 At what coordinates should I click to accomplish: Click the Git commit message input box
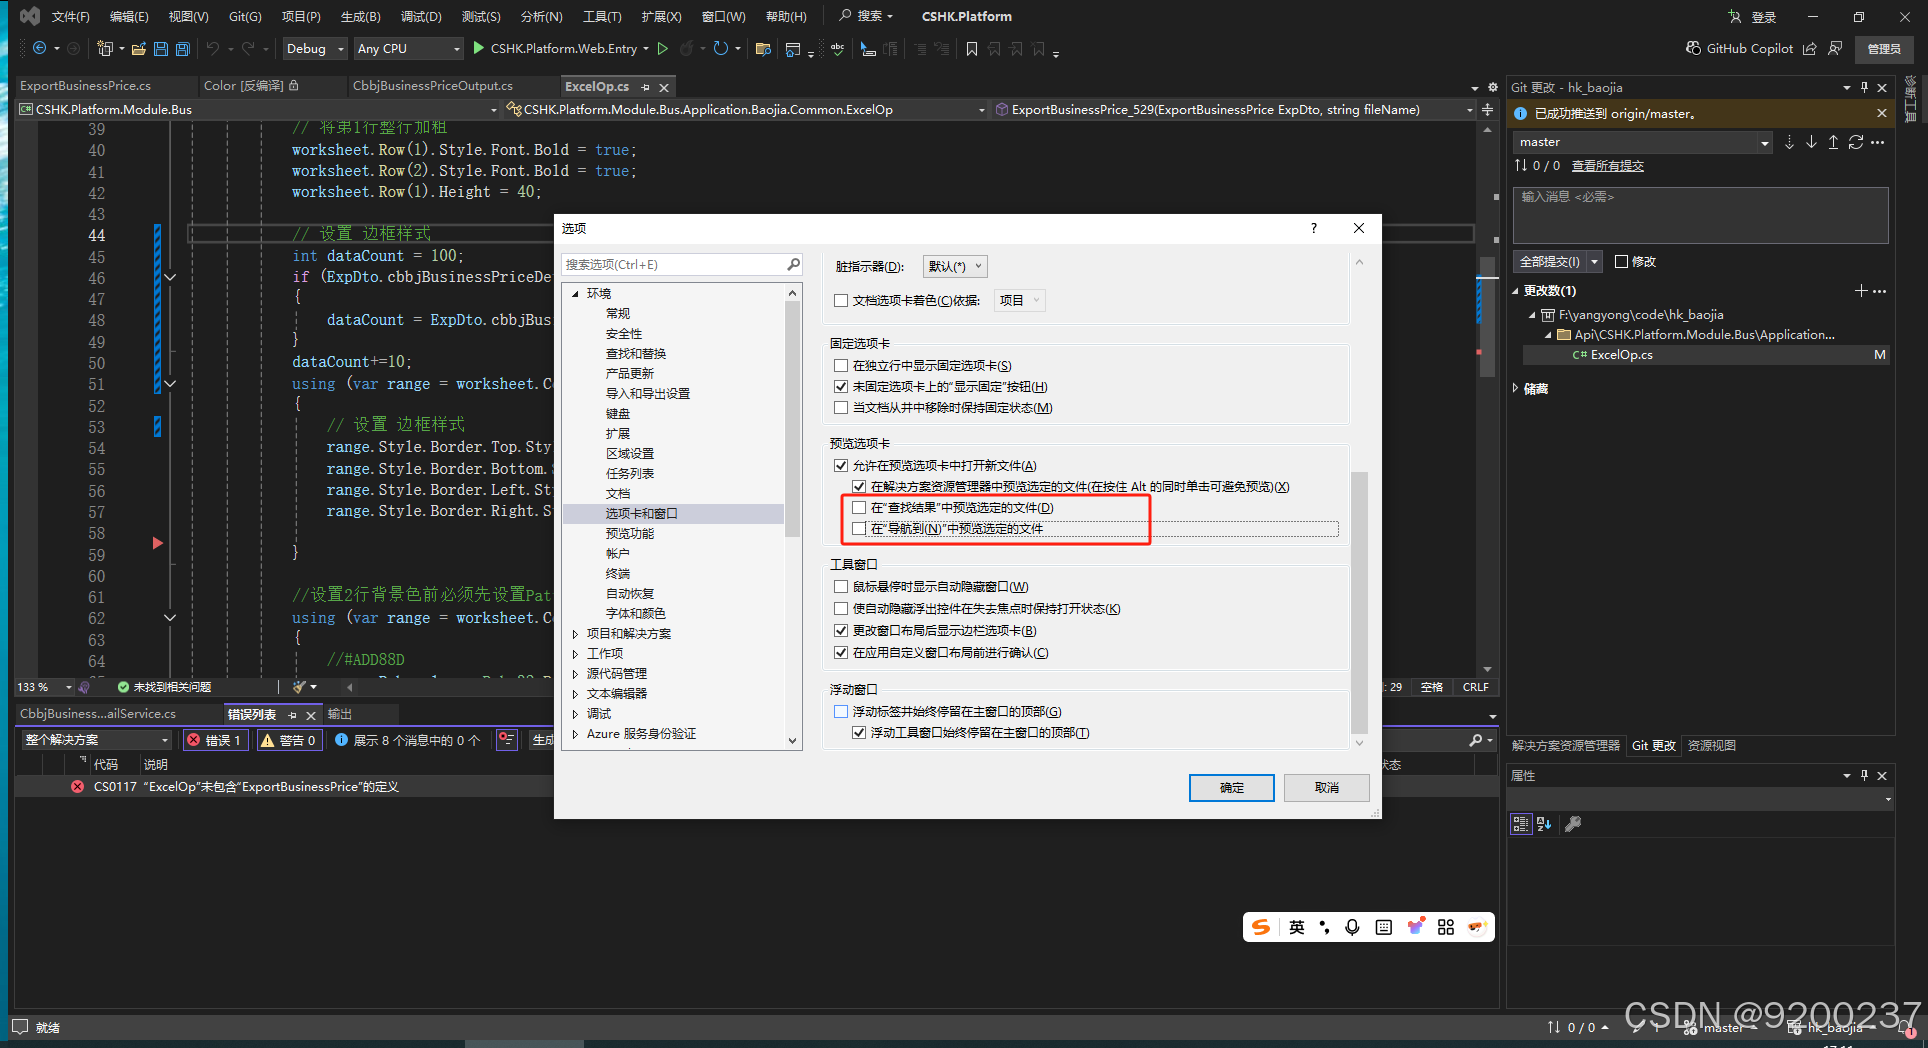point(1700,215)
